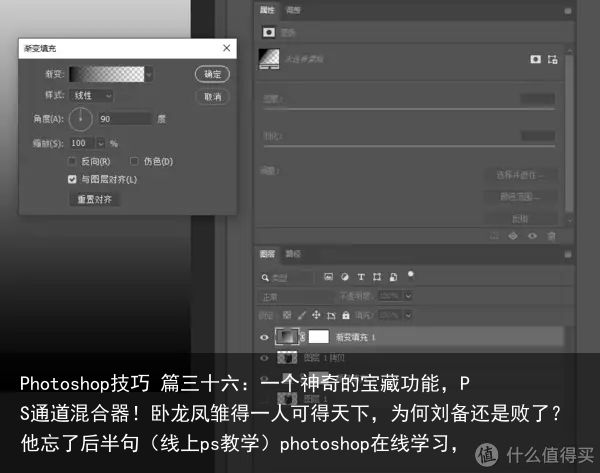Image resolution: width=600 pixels, height=473 pixels.
Task: Uncheck the 与图层对齐(L) checkbox
Action: pyautogui.click(x=72, y=179)
